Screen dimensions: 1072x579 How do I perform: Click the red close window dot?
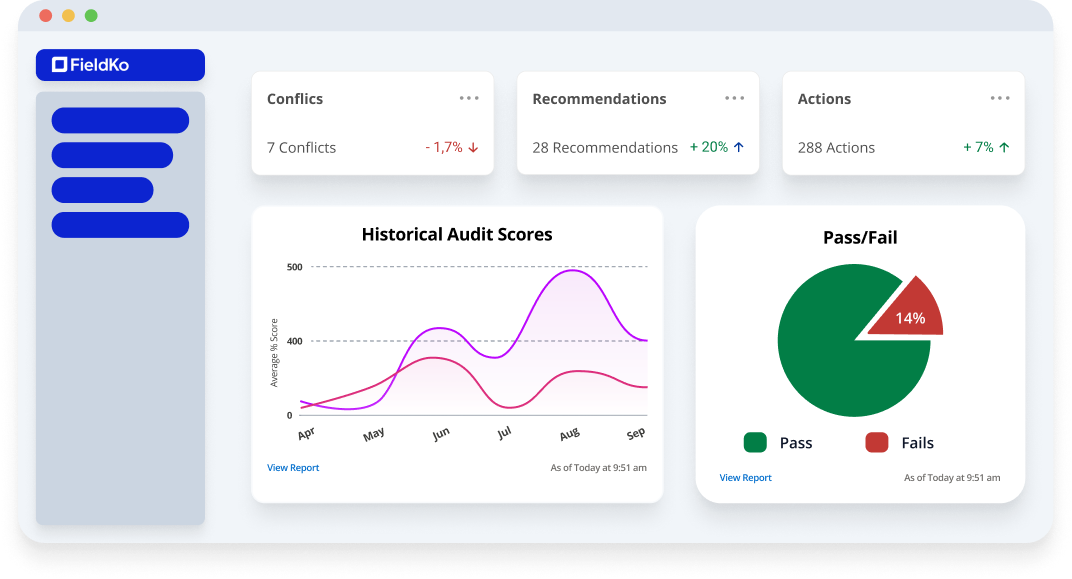(46, 16)
